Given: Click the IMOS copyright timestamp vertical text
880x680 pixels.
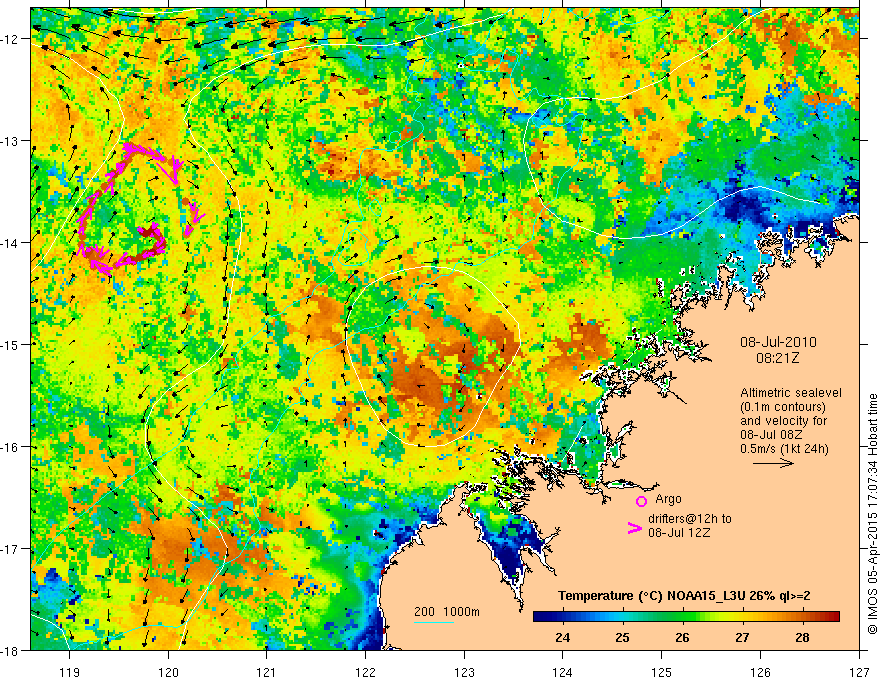Looking at the screenshot, I should (x=872, y=514).
